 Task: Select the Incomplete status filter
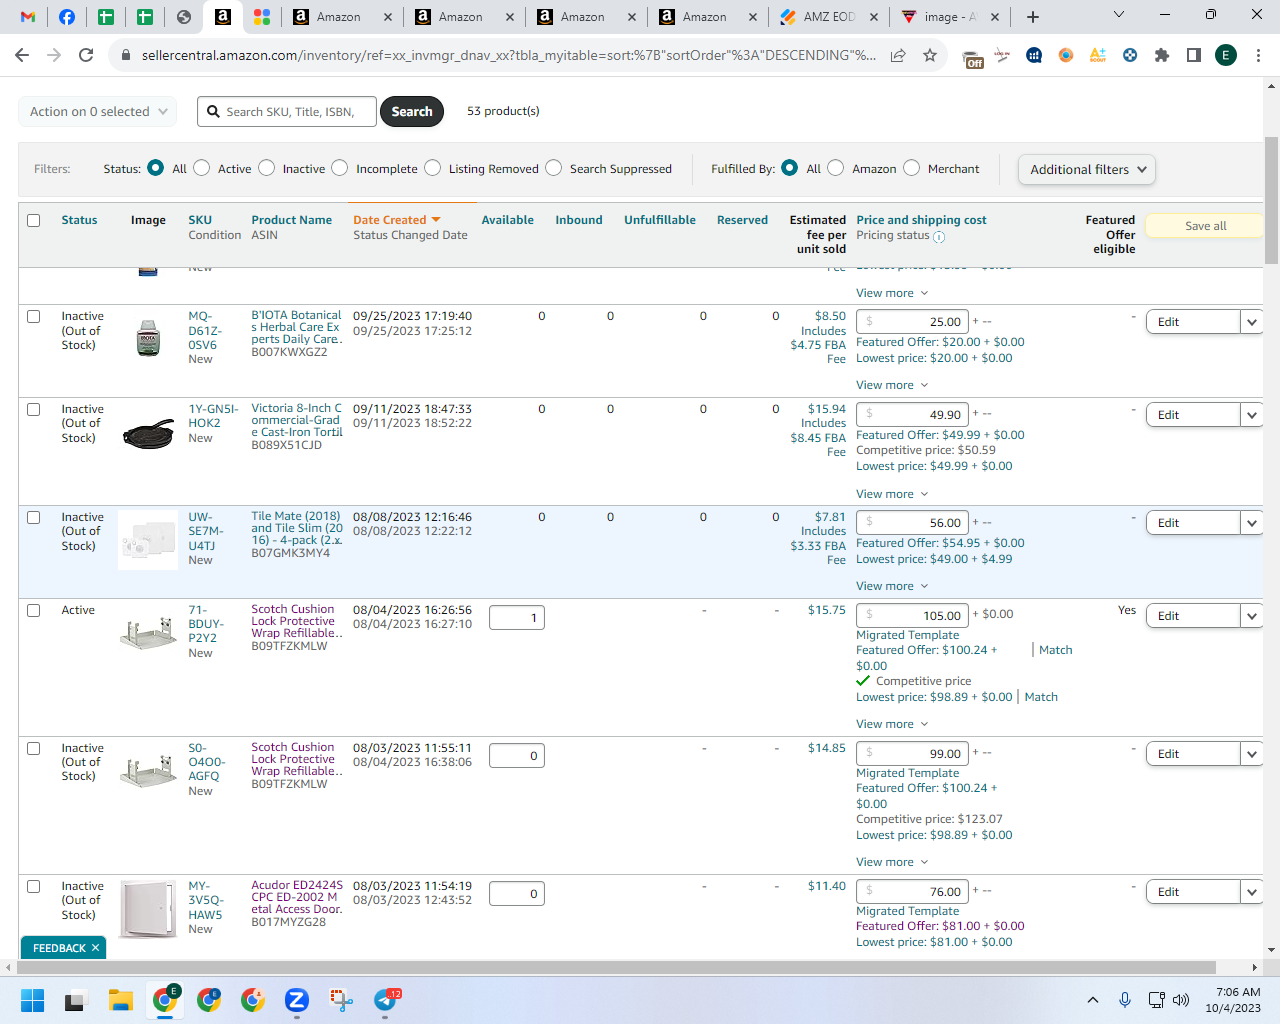pos(340,168)
